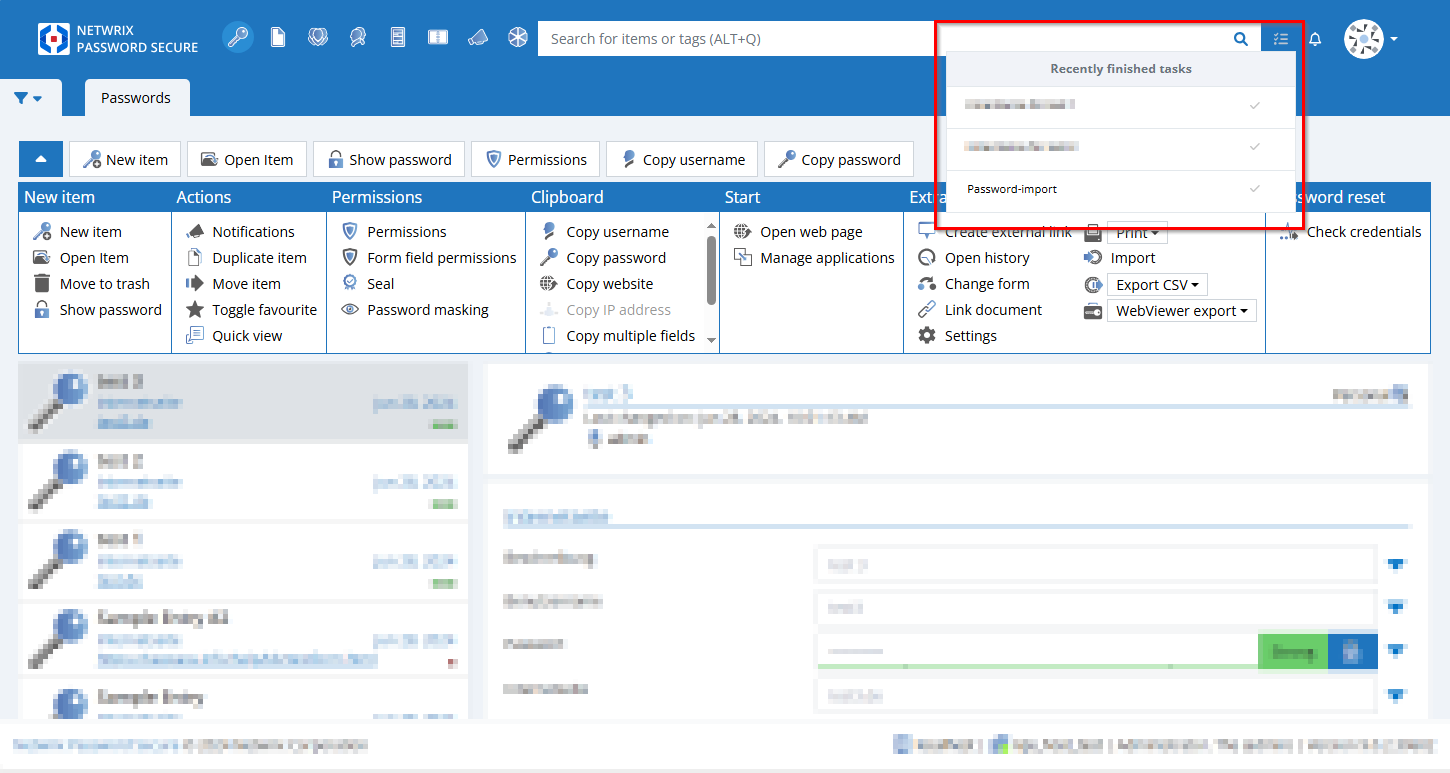Viewport: 1450px width, 773px height.
Task: Choose Move item in Actions group
Action: [x=234, y=284]
